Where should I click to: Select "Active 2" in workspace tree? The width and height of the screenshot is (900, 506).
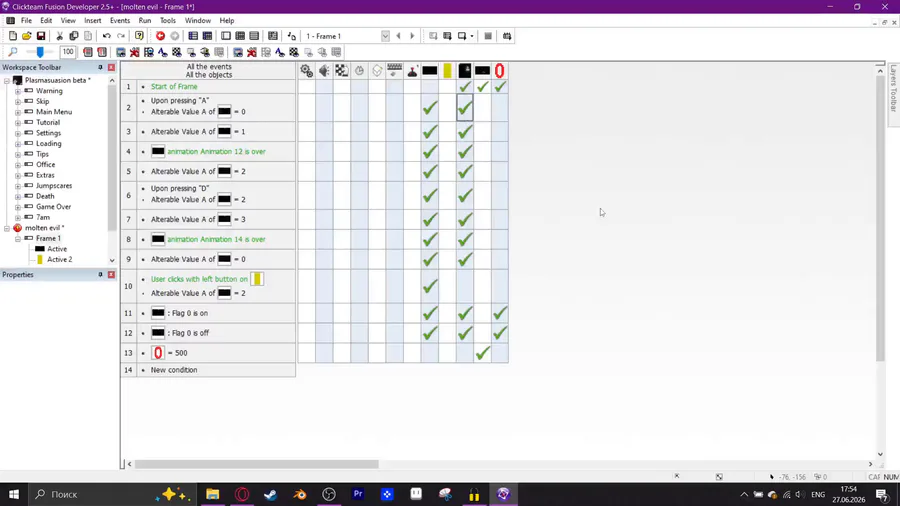click(60, 259)
